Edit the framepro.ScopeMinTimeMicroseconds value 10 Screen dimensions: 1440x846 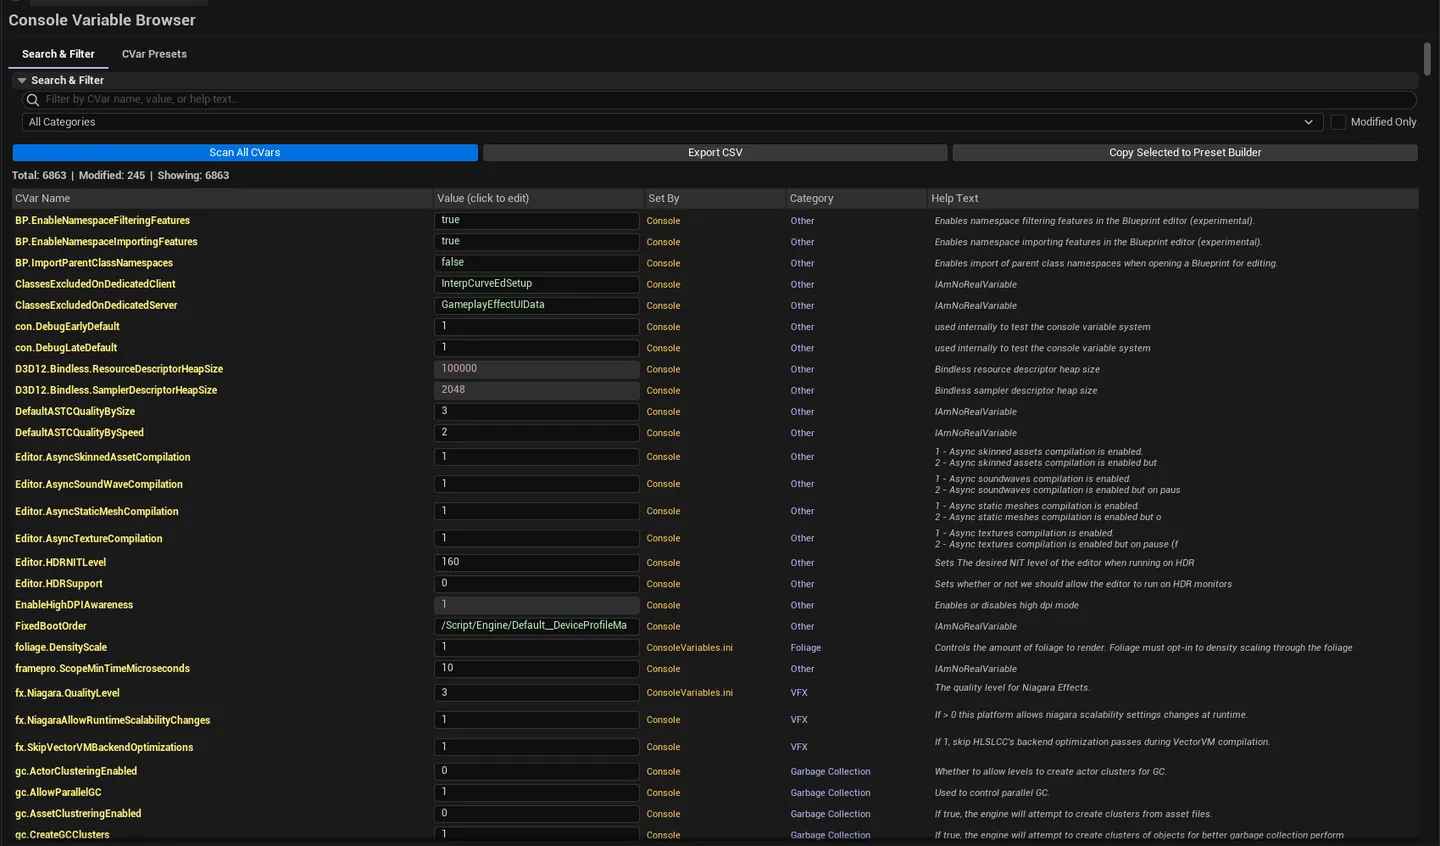pos(537,668)
